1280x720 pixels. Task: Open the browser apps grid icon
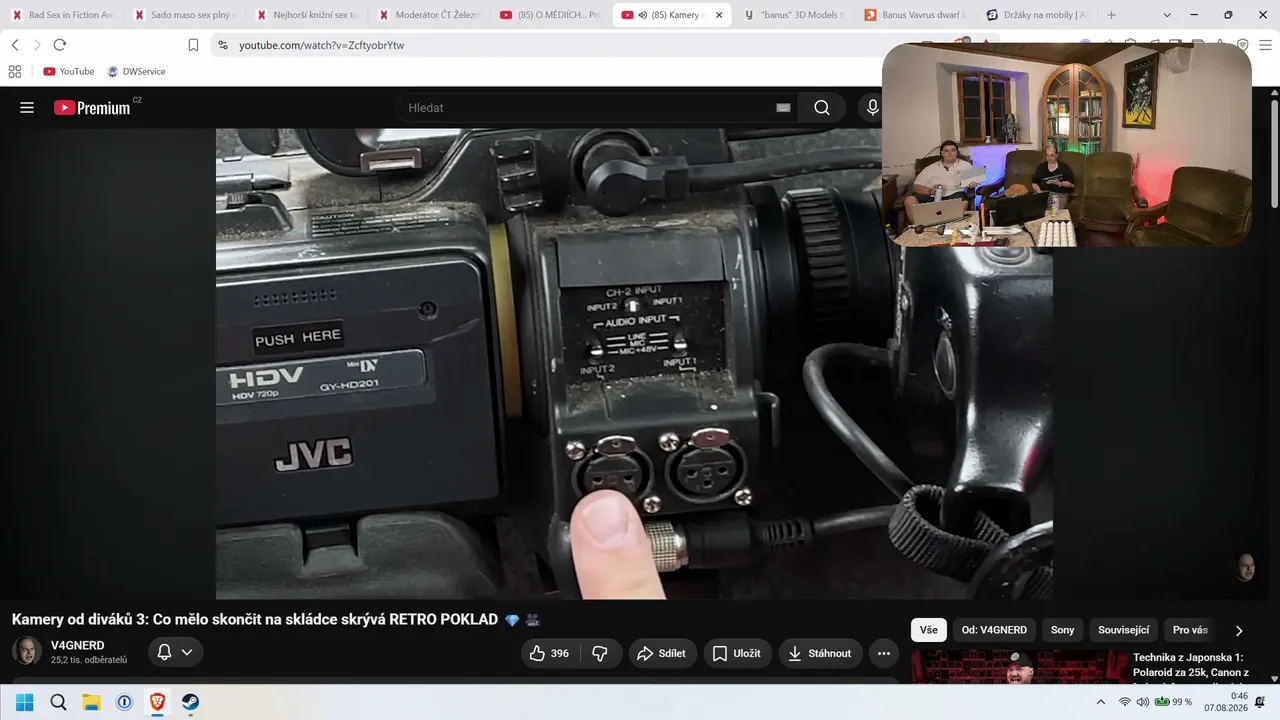tap(15, 72)
